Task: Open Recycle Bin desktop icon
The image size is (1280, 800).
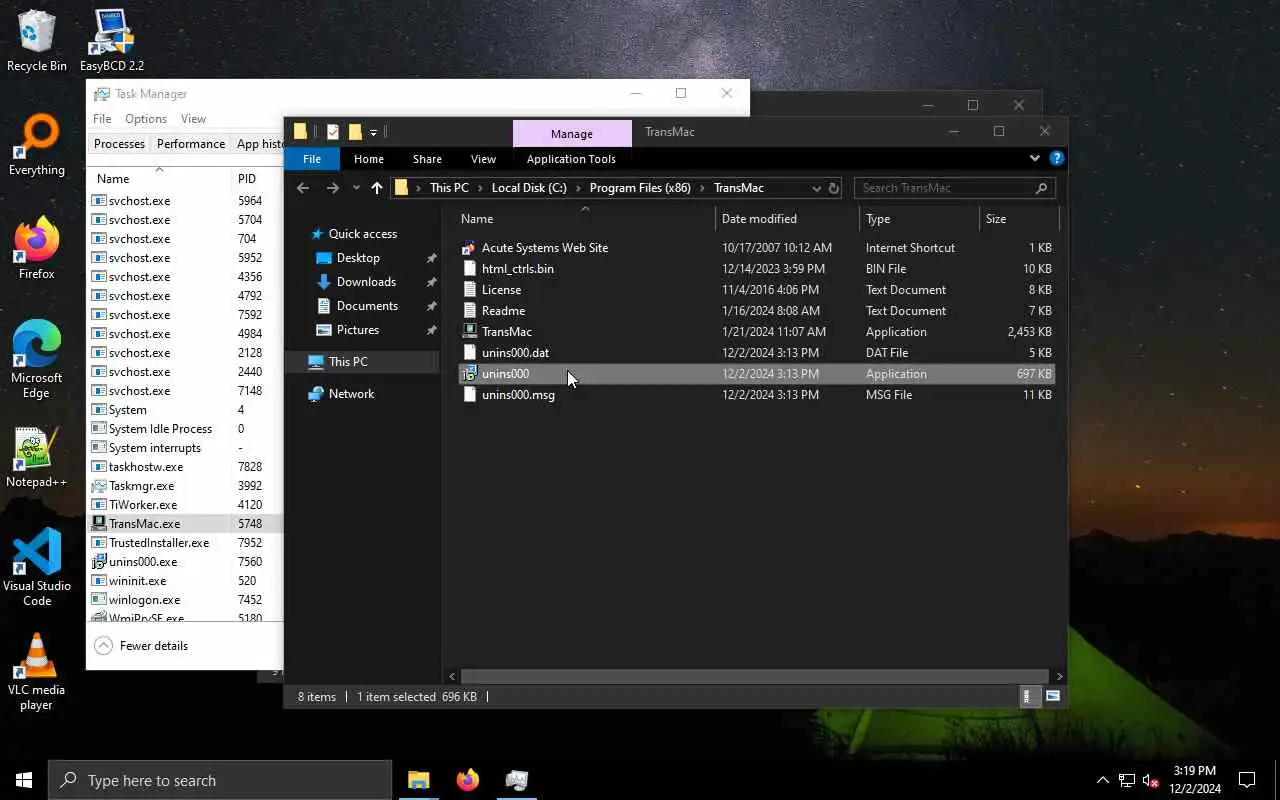Action: click(36, 41)
